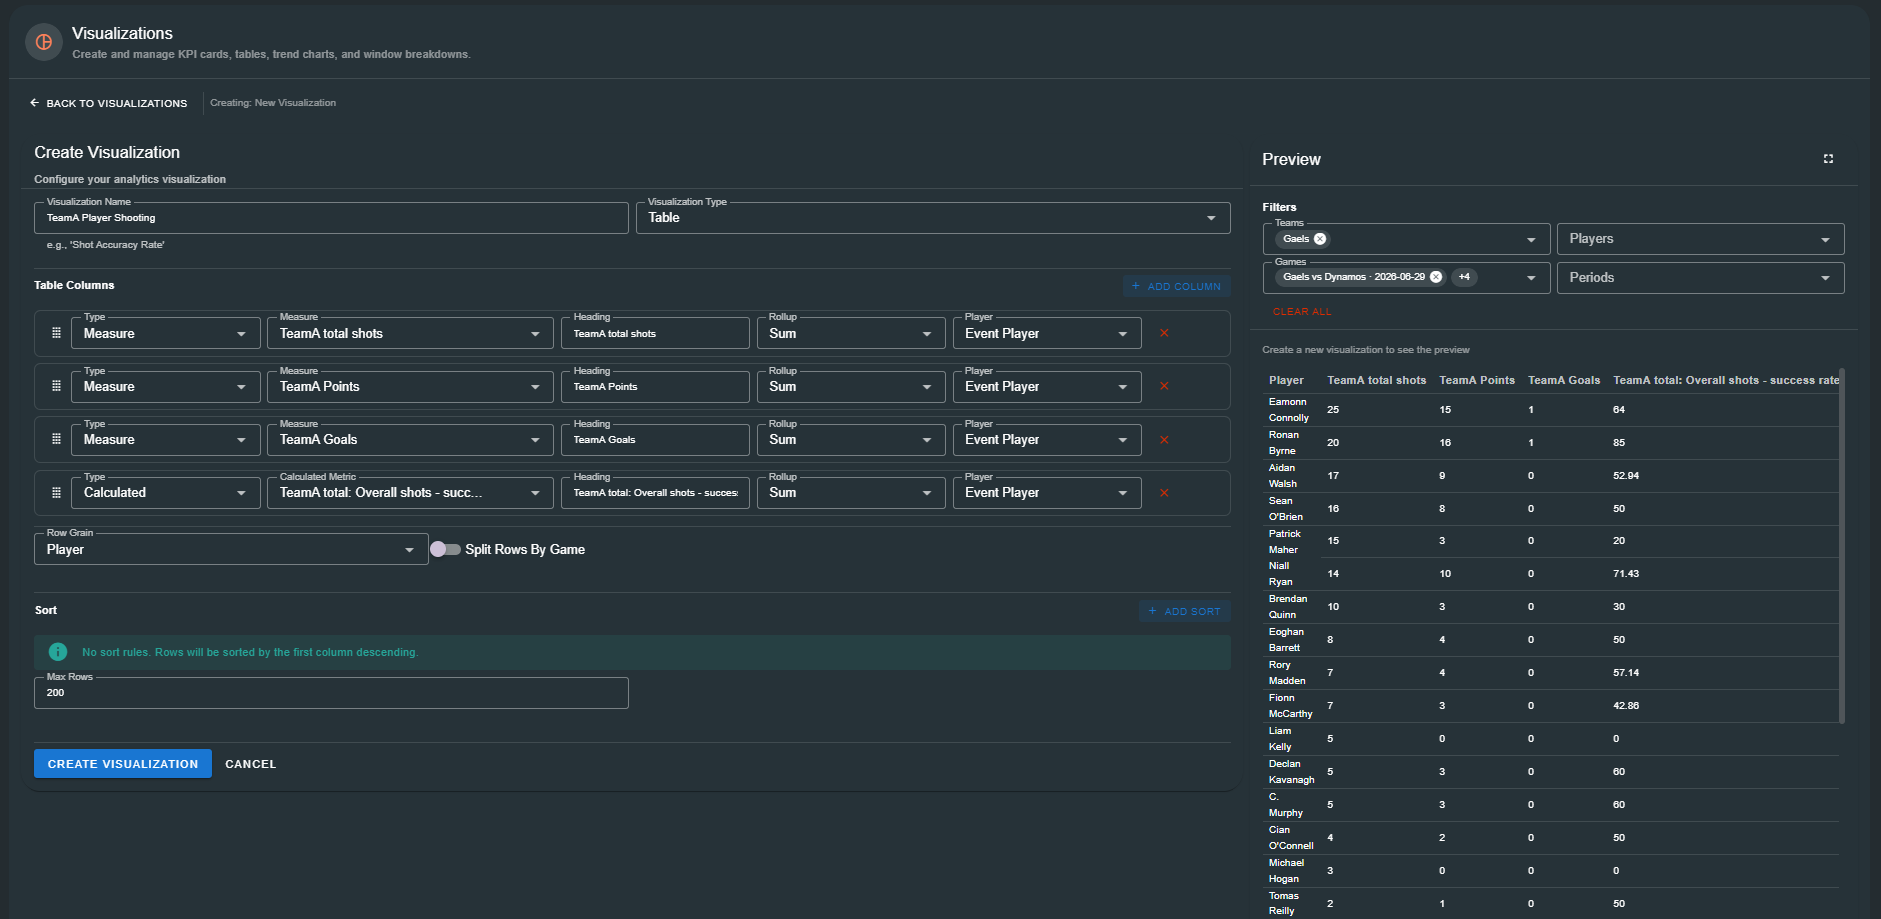
Task: Edit the Visualization Name field
Action: (331, 218)
